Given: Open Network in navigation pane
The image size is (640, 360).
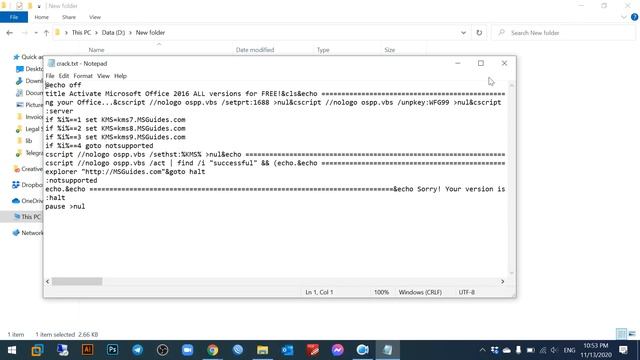Looking at the screenshot, I should click(x=27, y=233).
